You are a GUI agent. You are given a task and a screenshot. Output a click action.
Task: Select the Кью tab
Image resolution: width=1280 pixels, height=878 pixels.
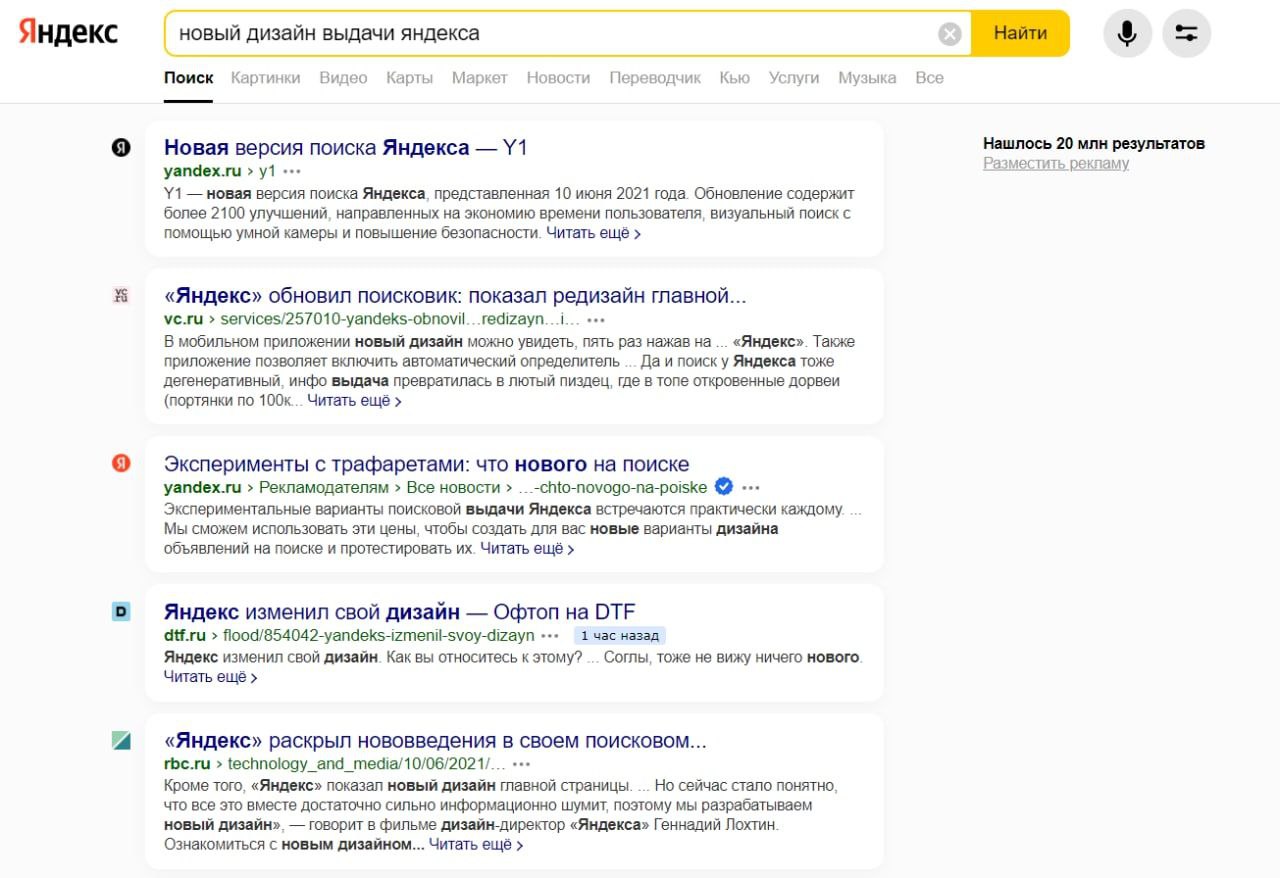[x=734, y=78]
